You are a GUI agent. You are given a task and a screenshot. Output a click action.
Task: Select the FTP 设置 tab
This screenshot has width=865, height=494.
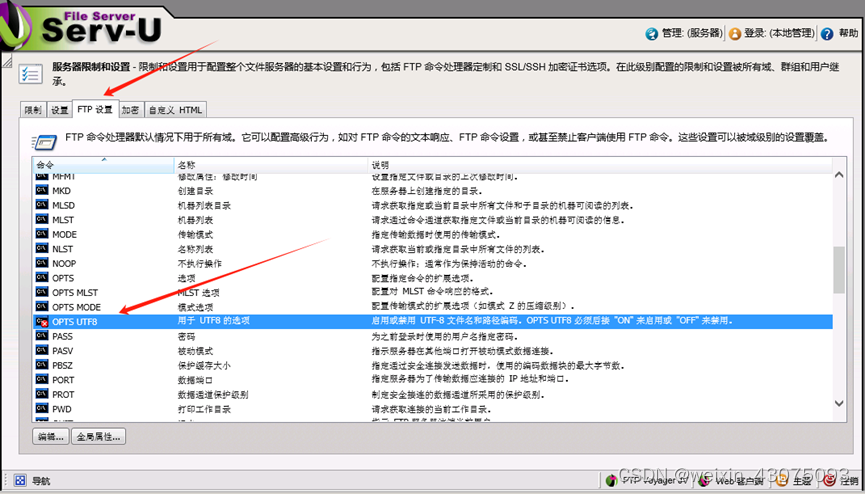[x=95, y=109]
